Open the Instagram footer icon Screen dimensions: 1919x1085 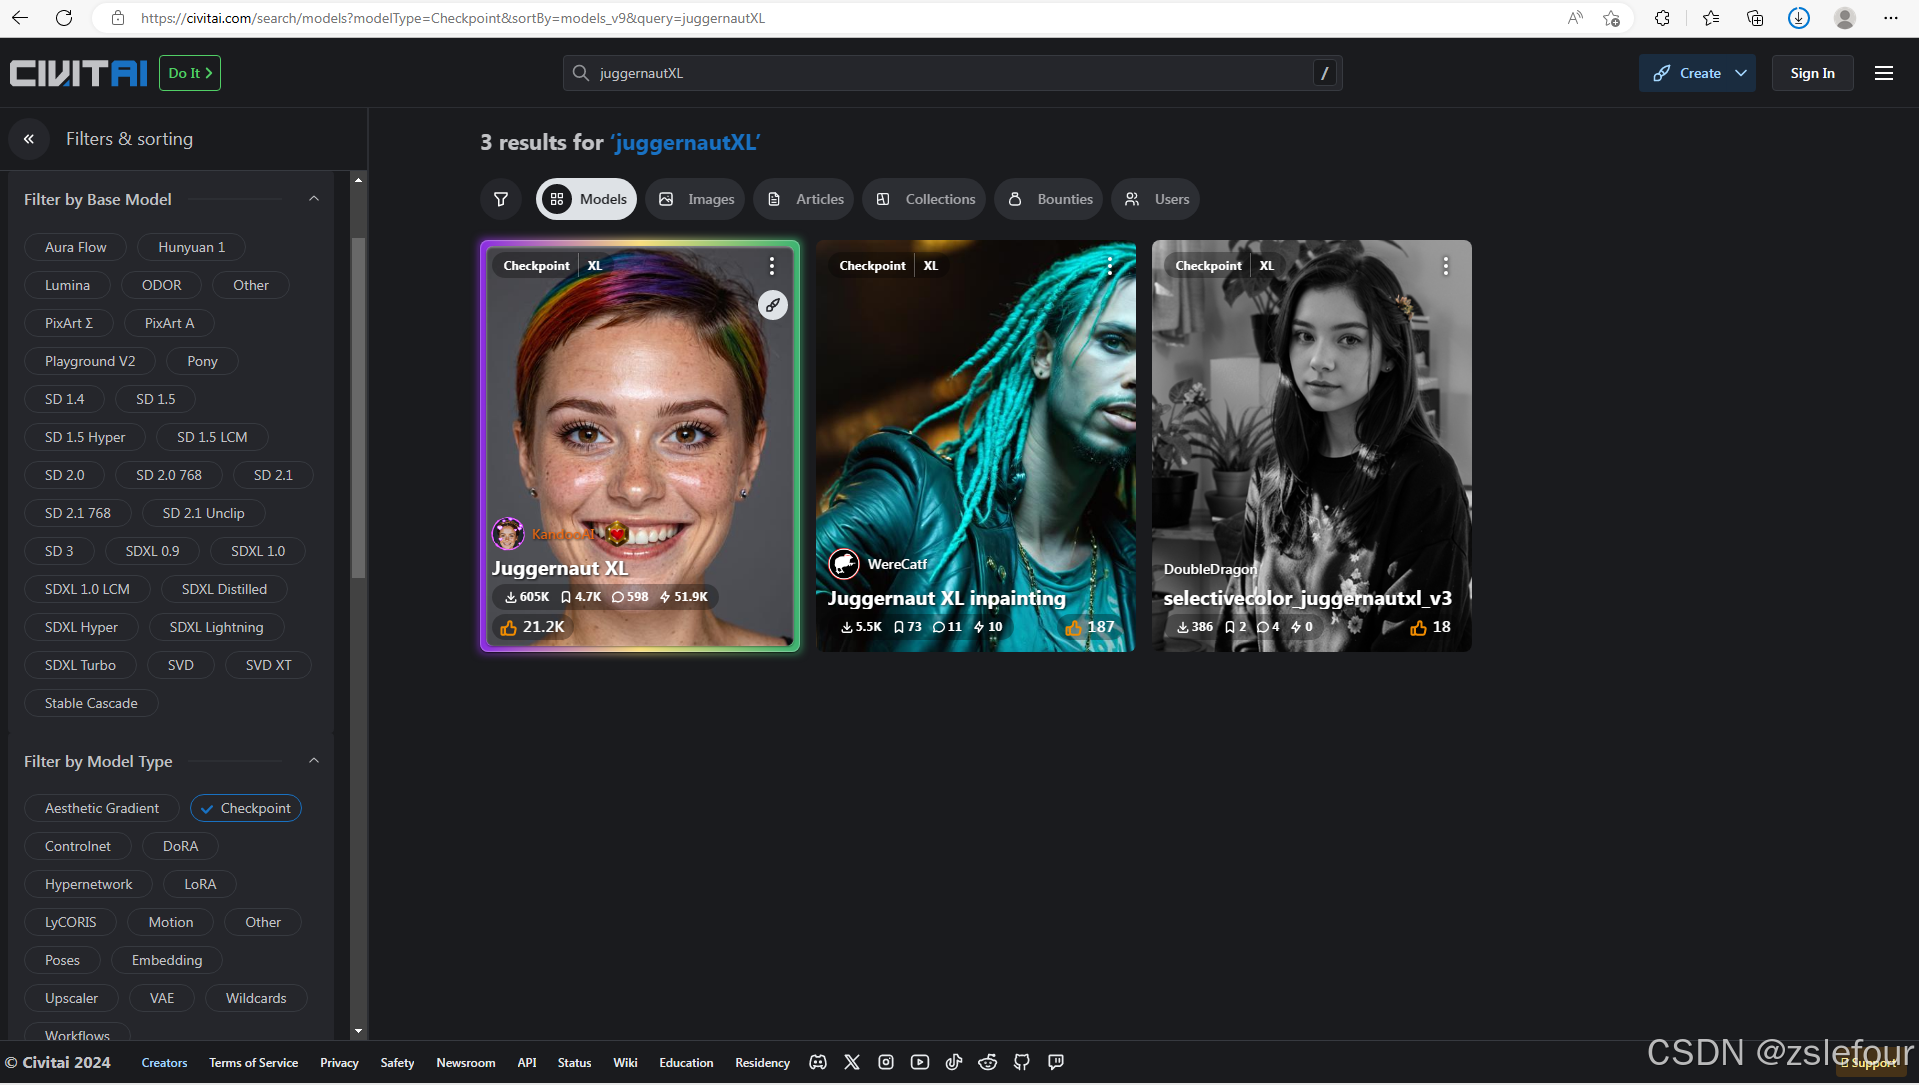click(x=886, y=1062)
